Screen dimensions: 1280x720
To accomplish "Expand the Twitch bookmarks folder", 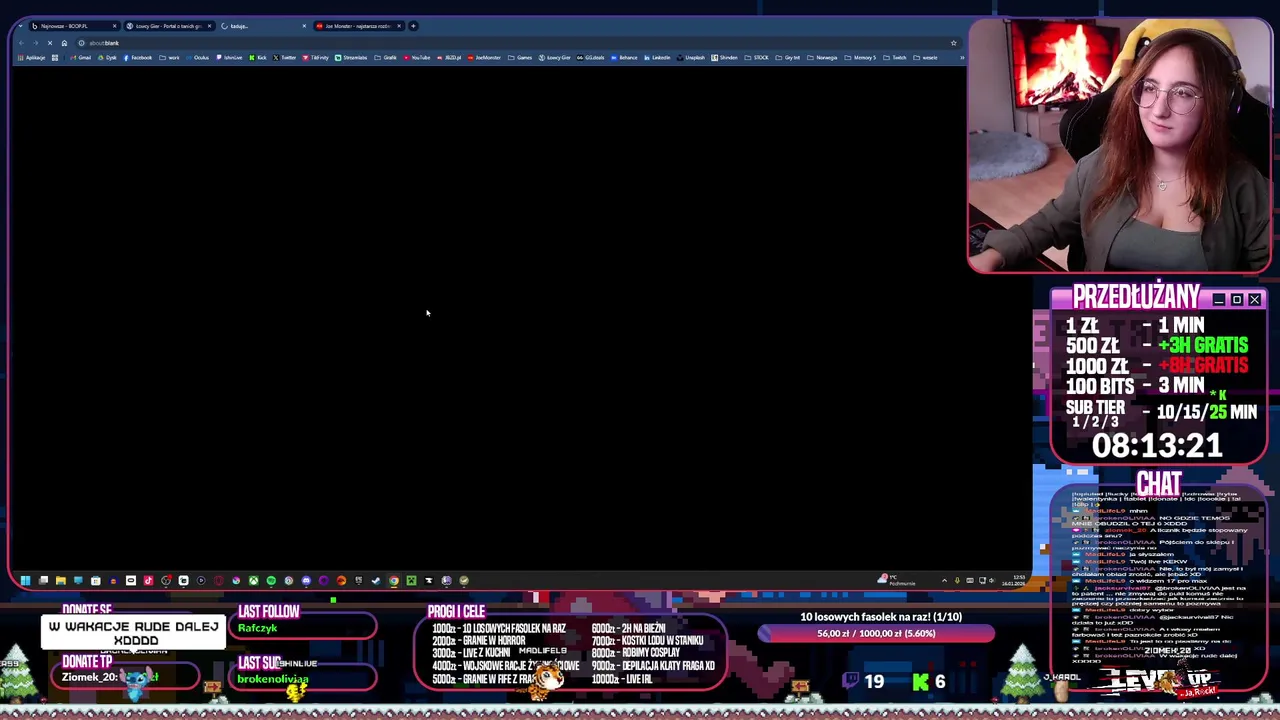I will pyautogui.click(x=895, y=57).
